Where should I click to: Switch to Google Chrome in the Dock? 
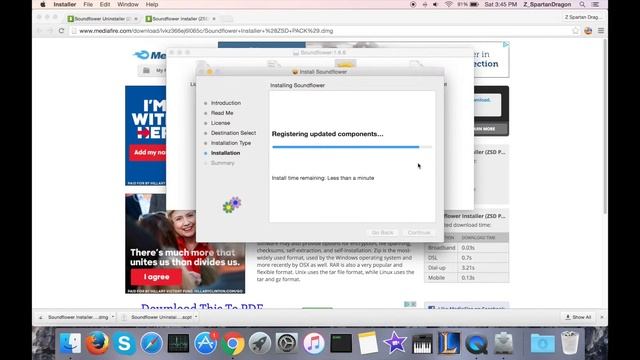click(233, 343)
